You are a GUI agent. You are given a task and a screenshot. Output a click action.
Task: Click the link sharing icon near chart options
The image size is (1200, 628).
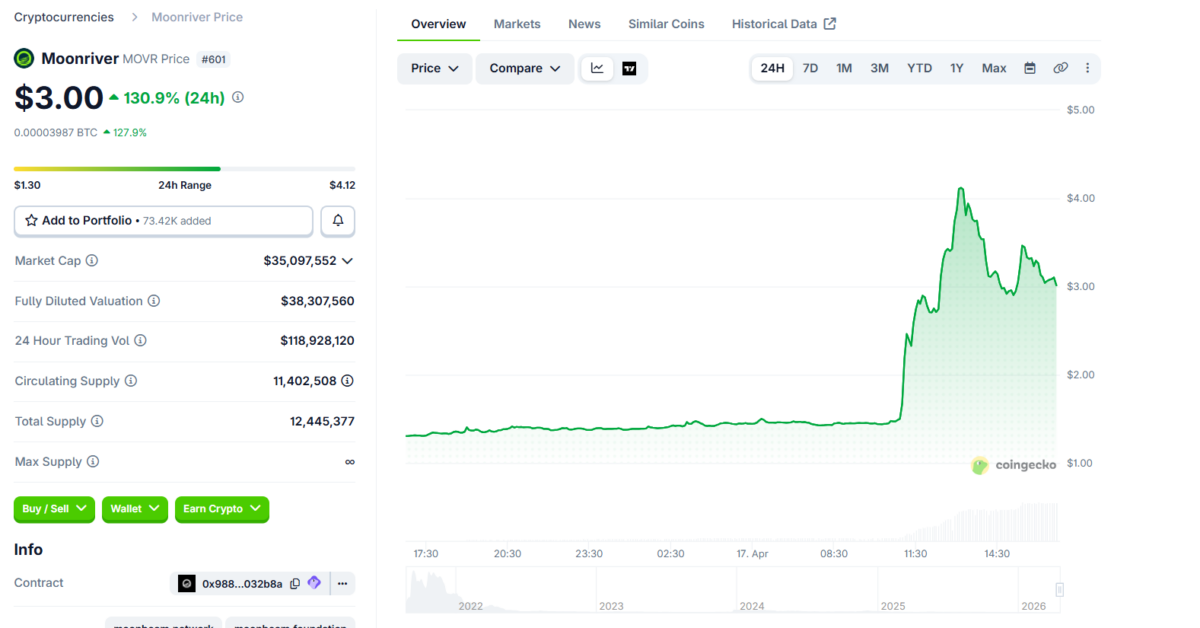click(x=1060, y=68)
